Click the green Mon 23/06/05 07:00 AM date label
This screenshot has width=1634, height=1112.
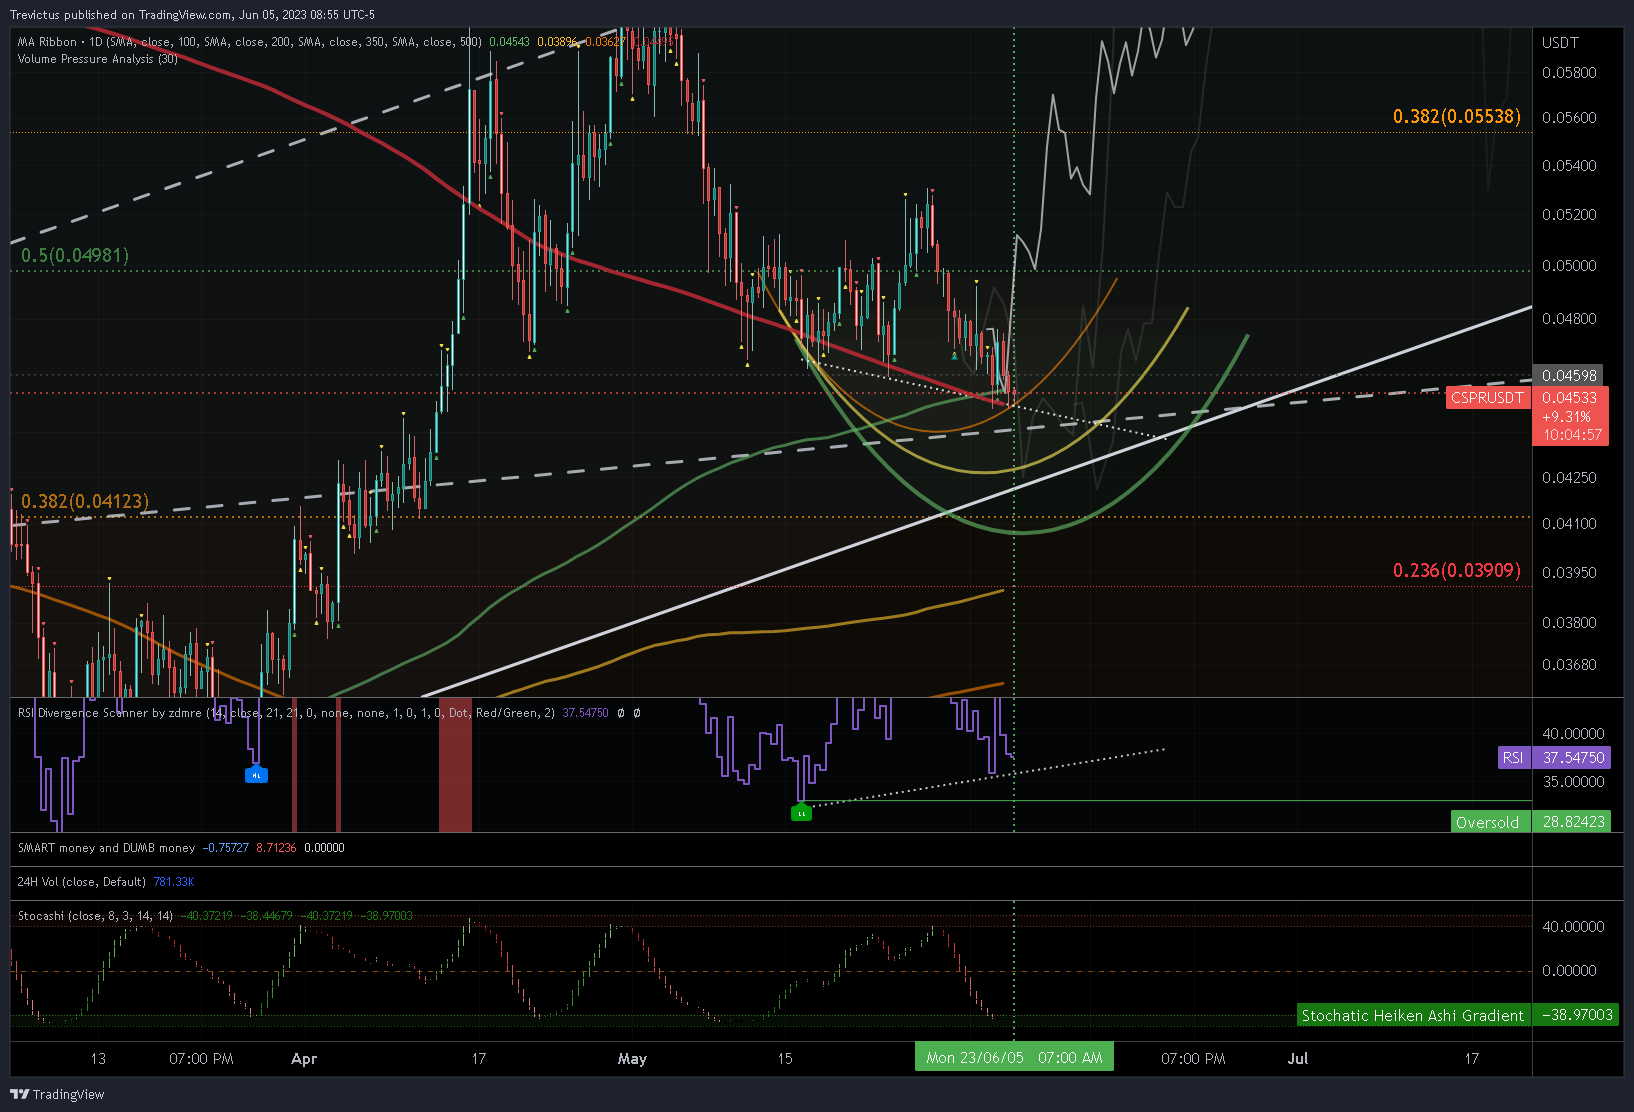pyautogui.click(x=1014, y=1057)
